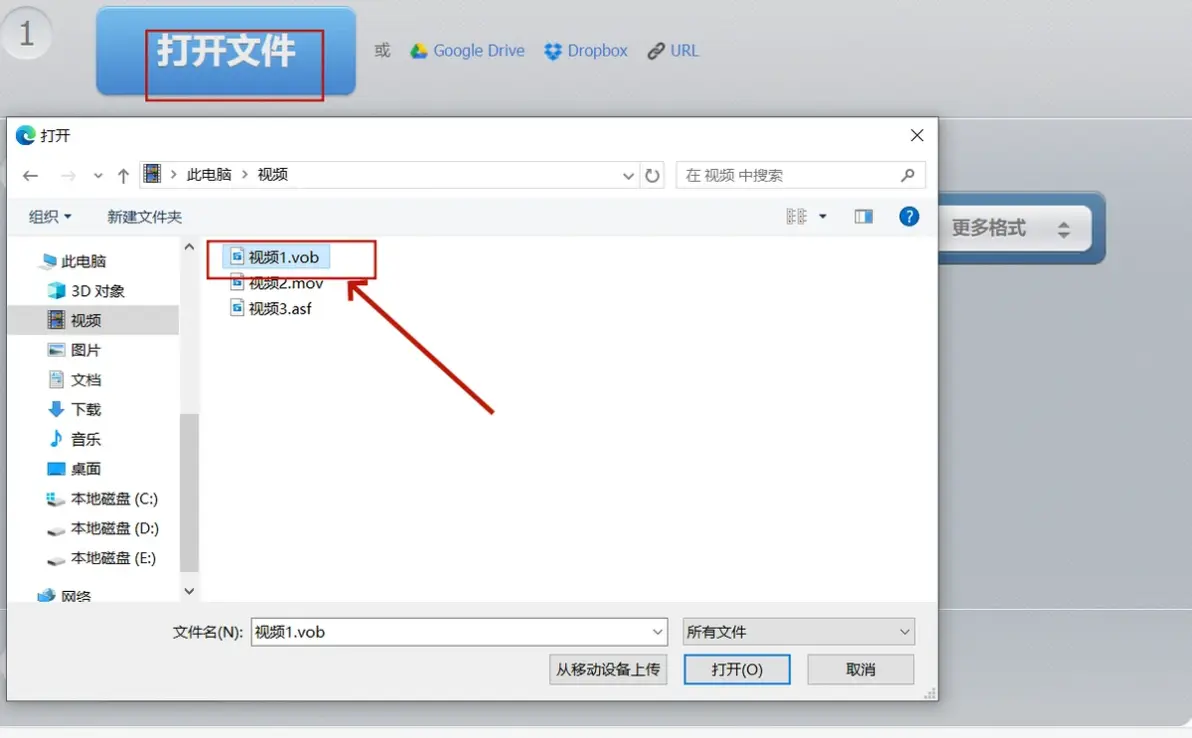Open the 组织 menu
Image resolution: width=1192 pixels, height=738 pixels.
point(50,217)
